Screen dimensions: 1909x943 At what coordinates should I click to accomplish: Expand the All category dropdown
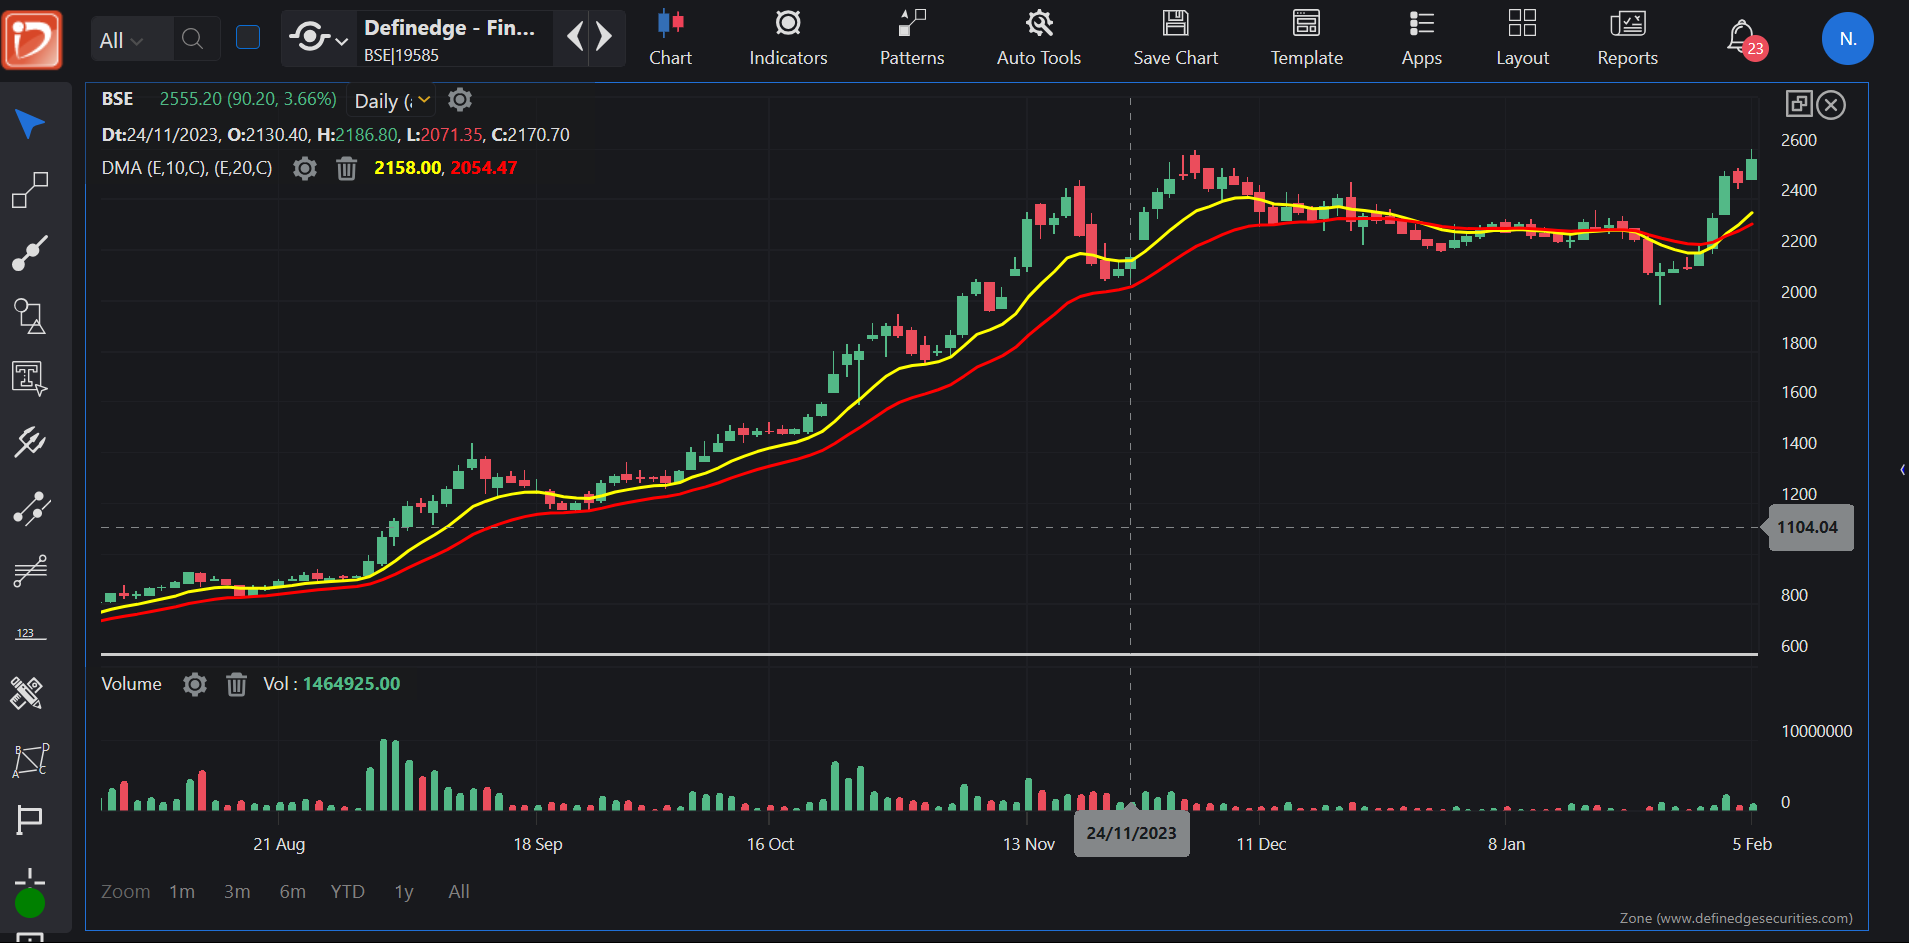coord(122,40)
